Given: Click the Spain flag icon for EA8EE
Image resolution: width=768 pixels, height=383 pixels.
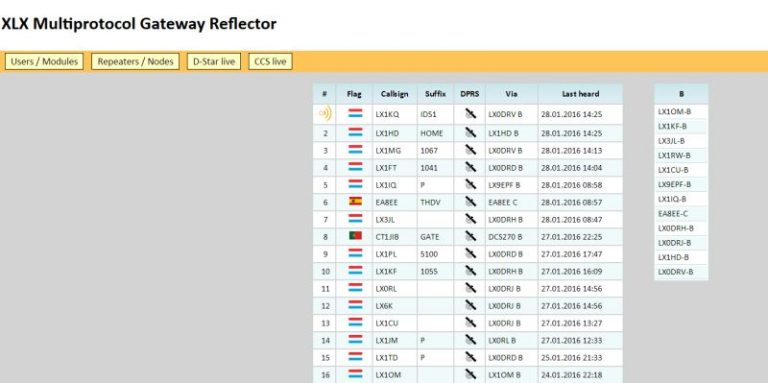Looking at the screenshot, I should pos(355,201).
